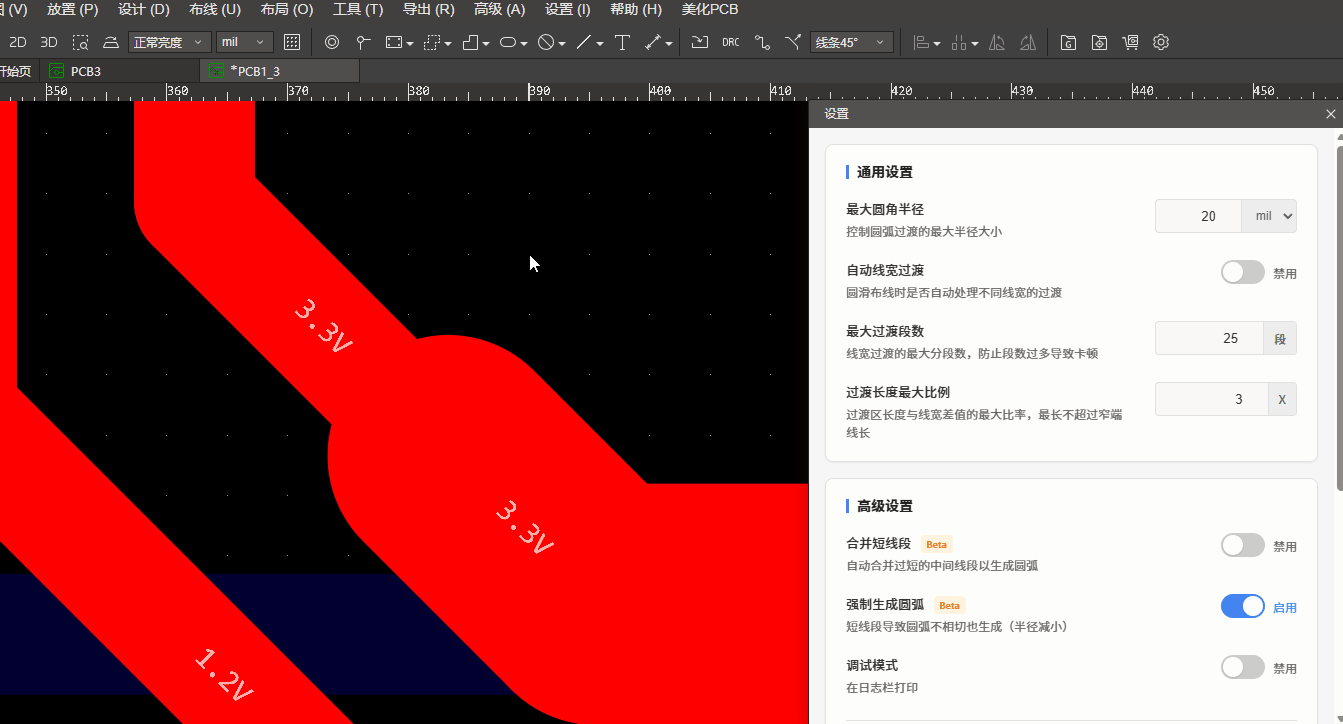Click the 最大过渡段数 value field

[x=1209, y=338]
